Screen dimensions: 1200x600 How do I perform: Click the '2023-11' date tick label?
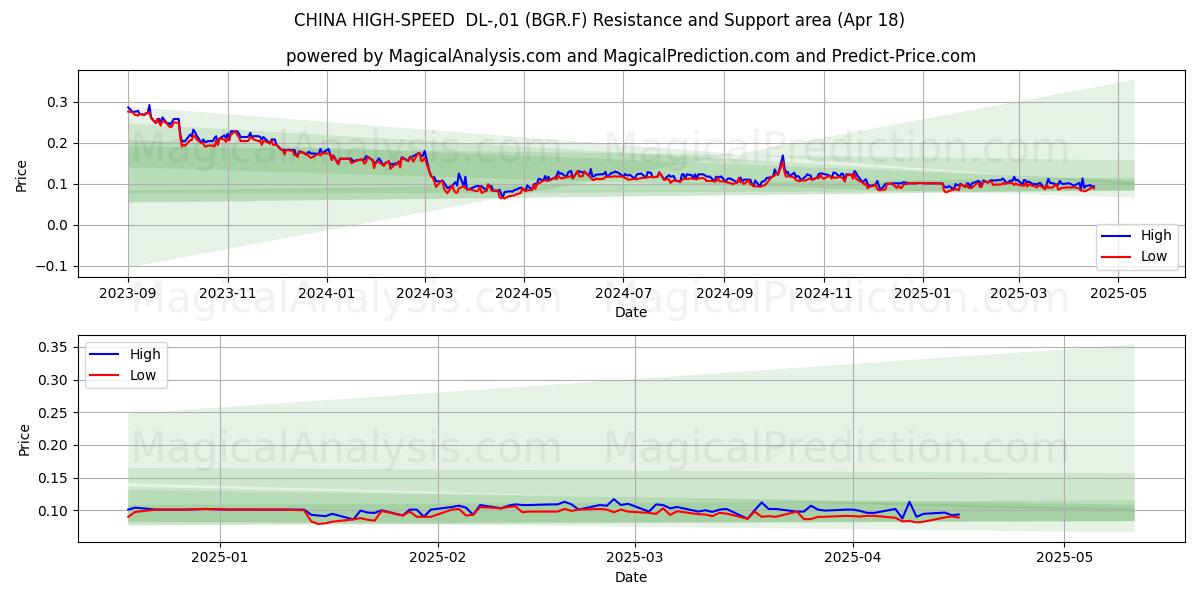(228, 293)
